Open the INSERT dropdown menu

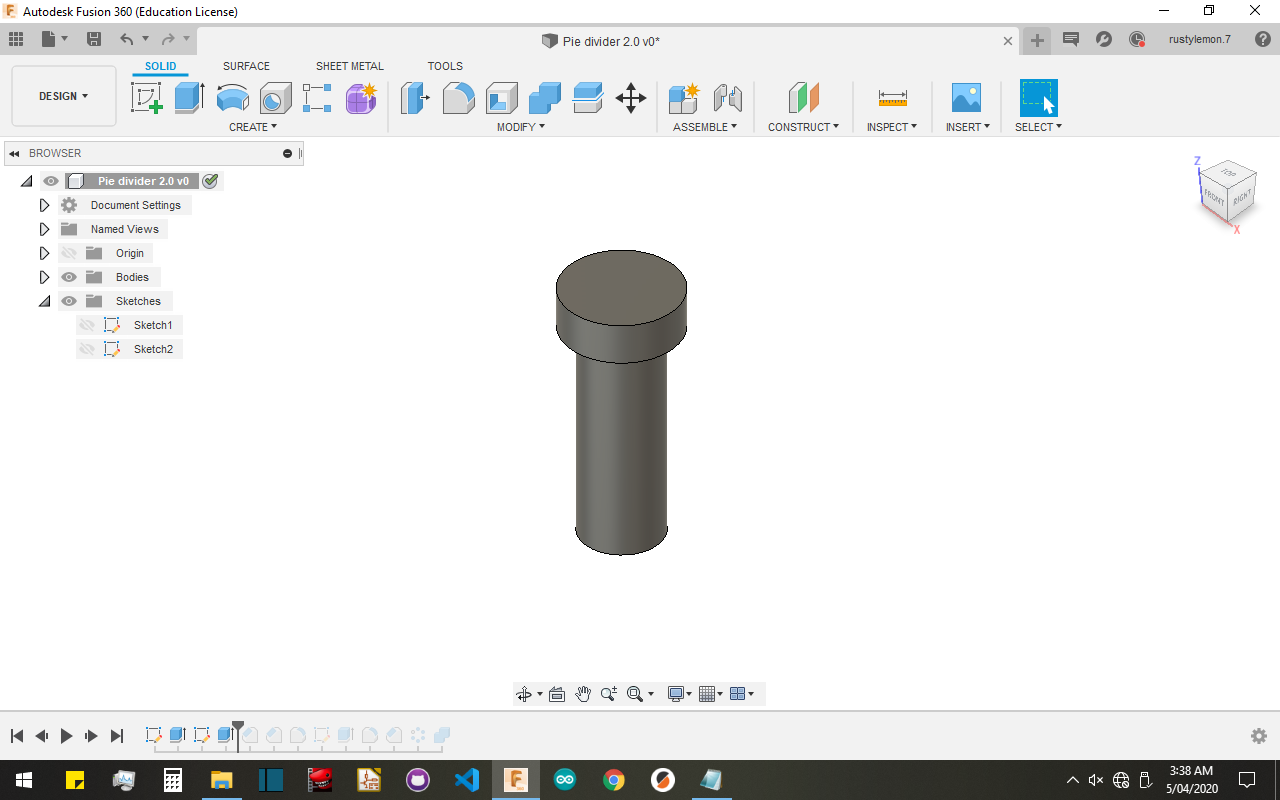(x=968, y=127)
